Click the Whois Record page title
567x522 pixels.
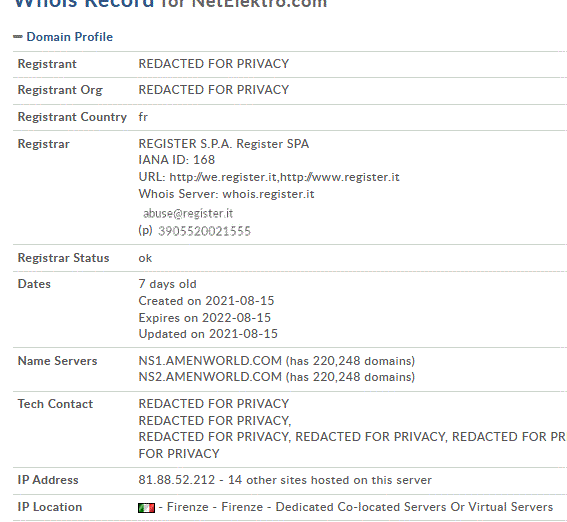pos(170,4)
